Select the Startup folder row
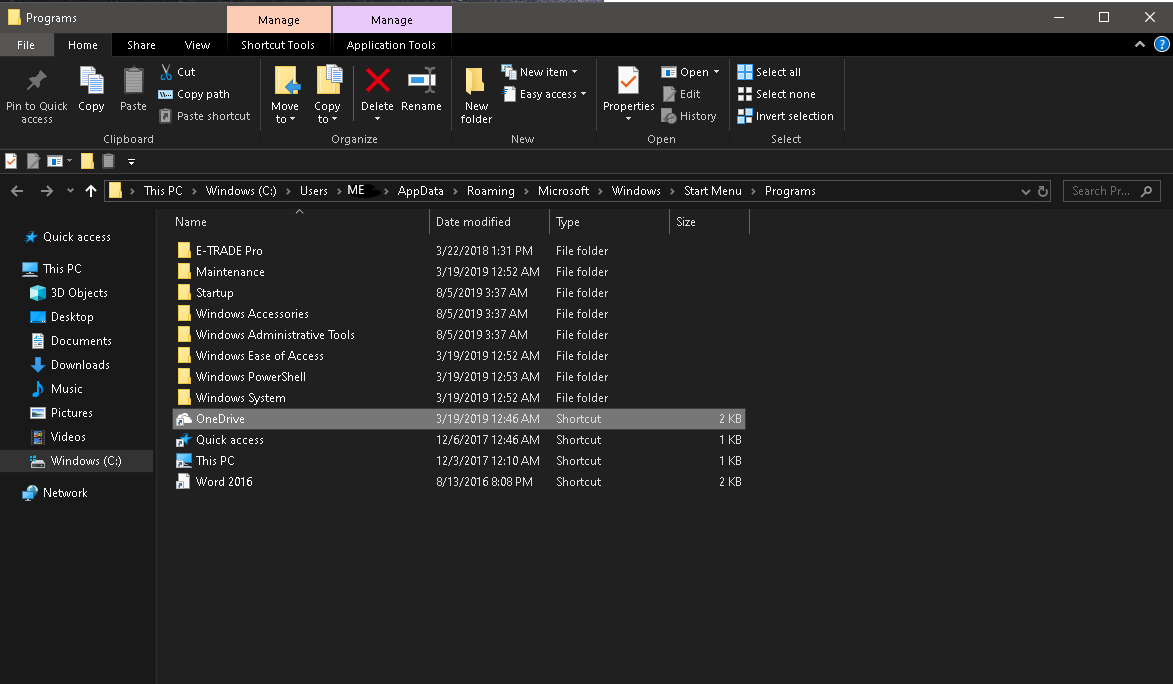The width and height of the screenshot is (1173, 684). pos(459,293)
